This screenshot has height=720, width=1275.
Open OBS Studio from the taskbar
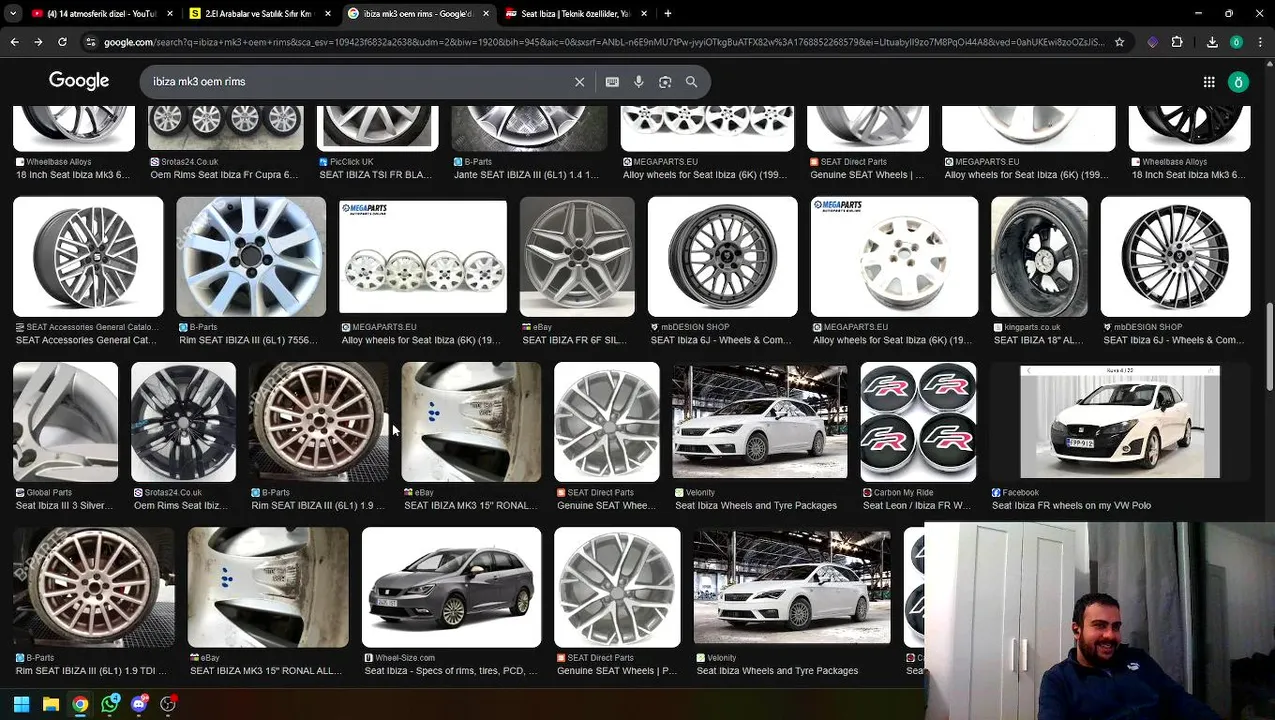(168, 704)
